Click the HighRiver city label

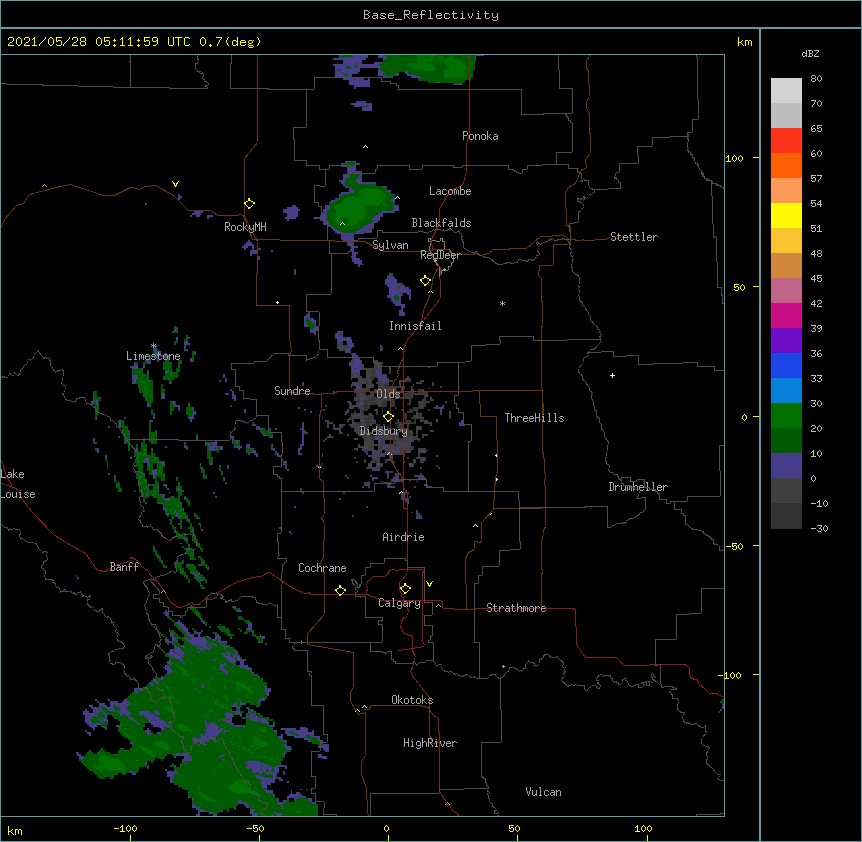coord(430,743)
